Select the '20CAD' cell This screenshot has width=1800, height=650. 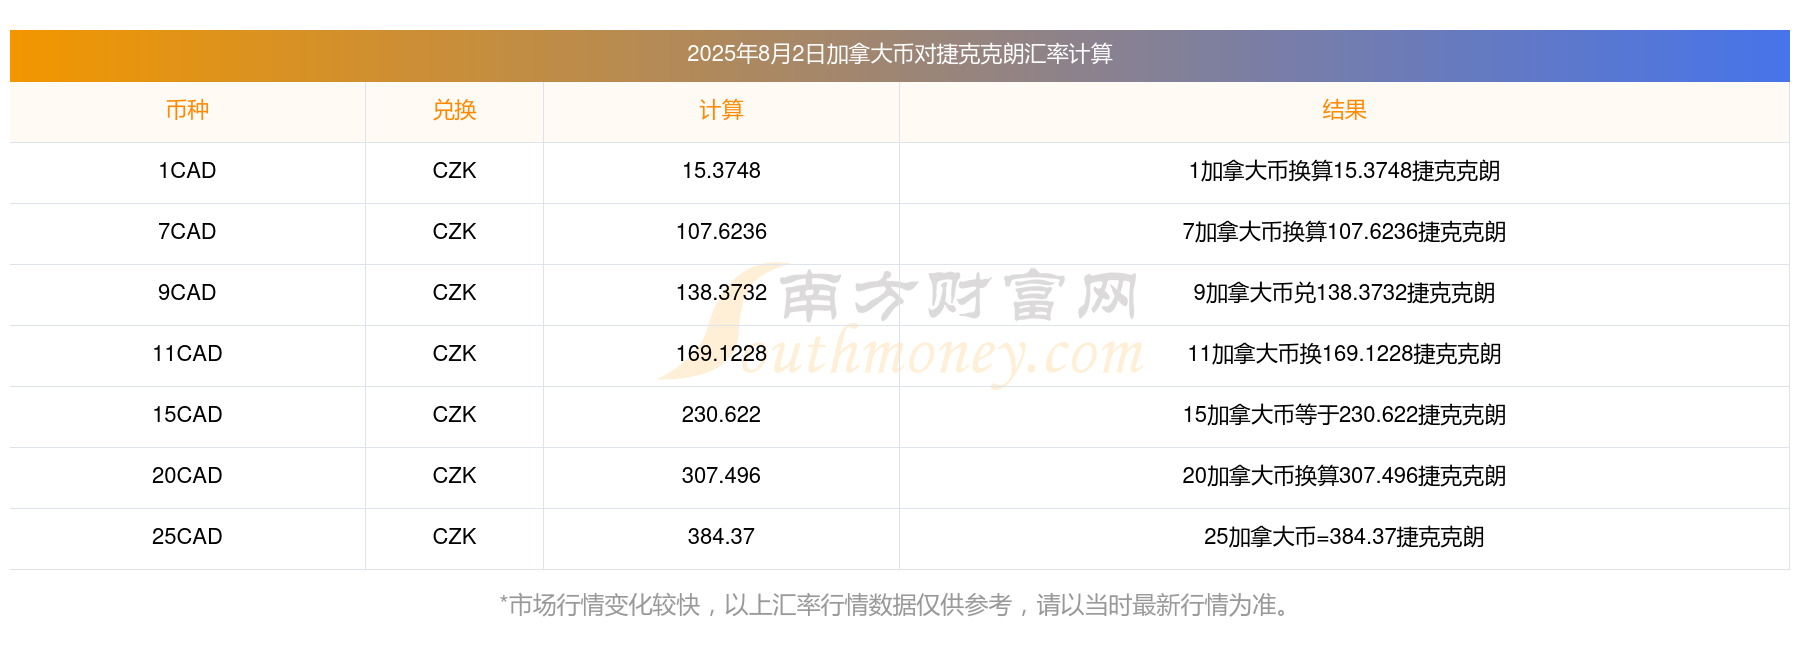[187, 476]
